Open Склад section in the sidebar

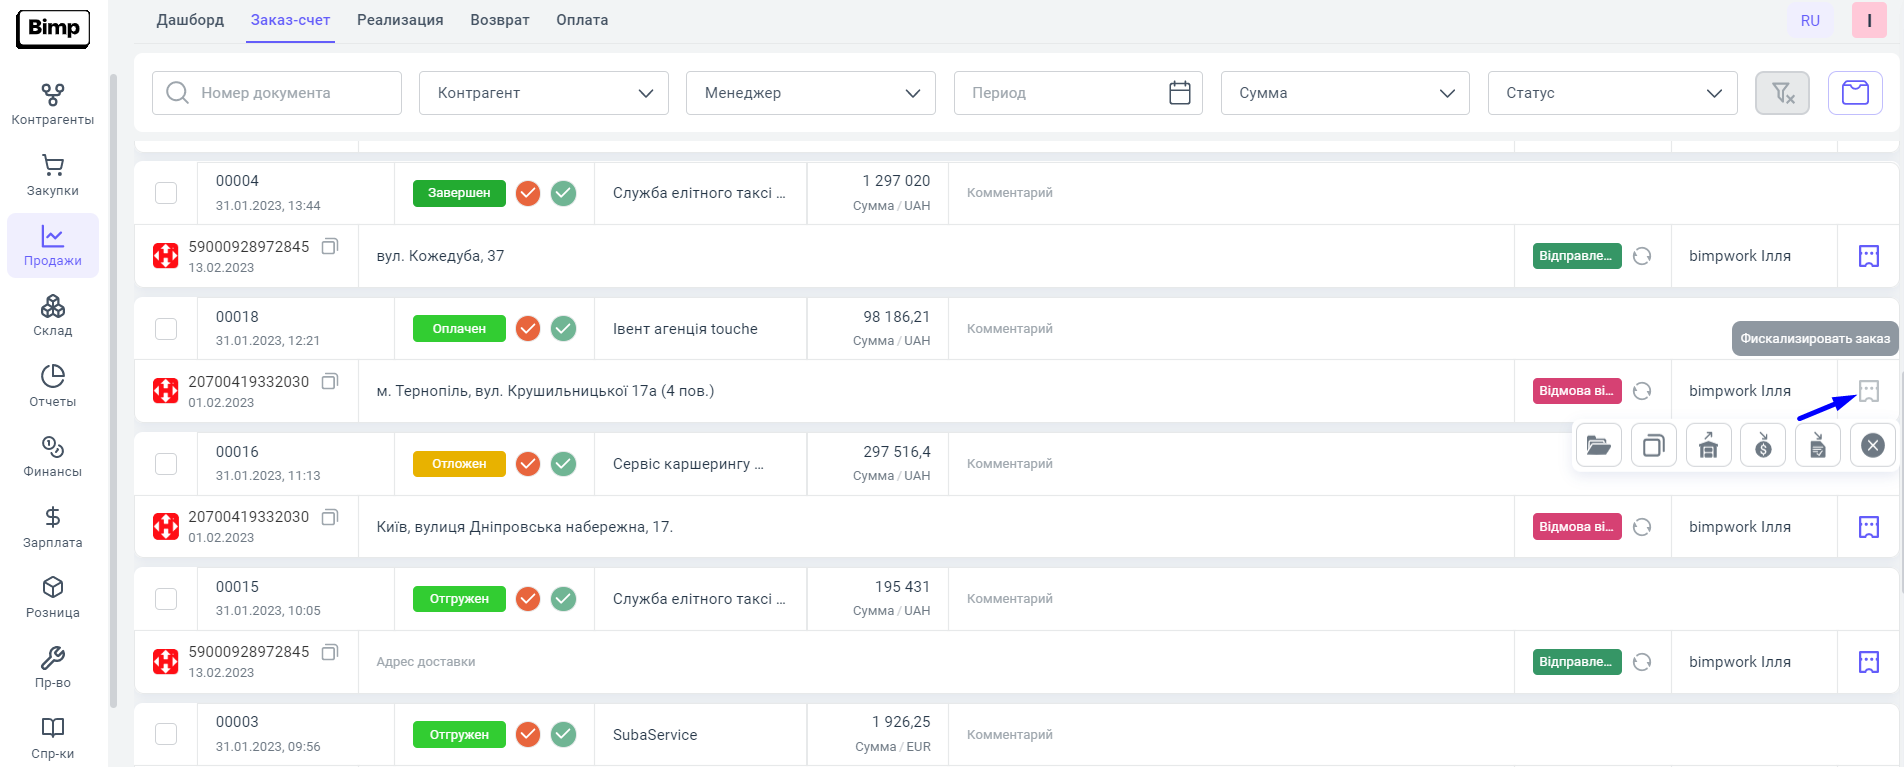click(53, 315)
